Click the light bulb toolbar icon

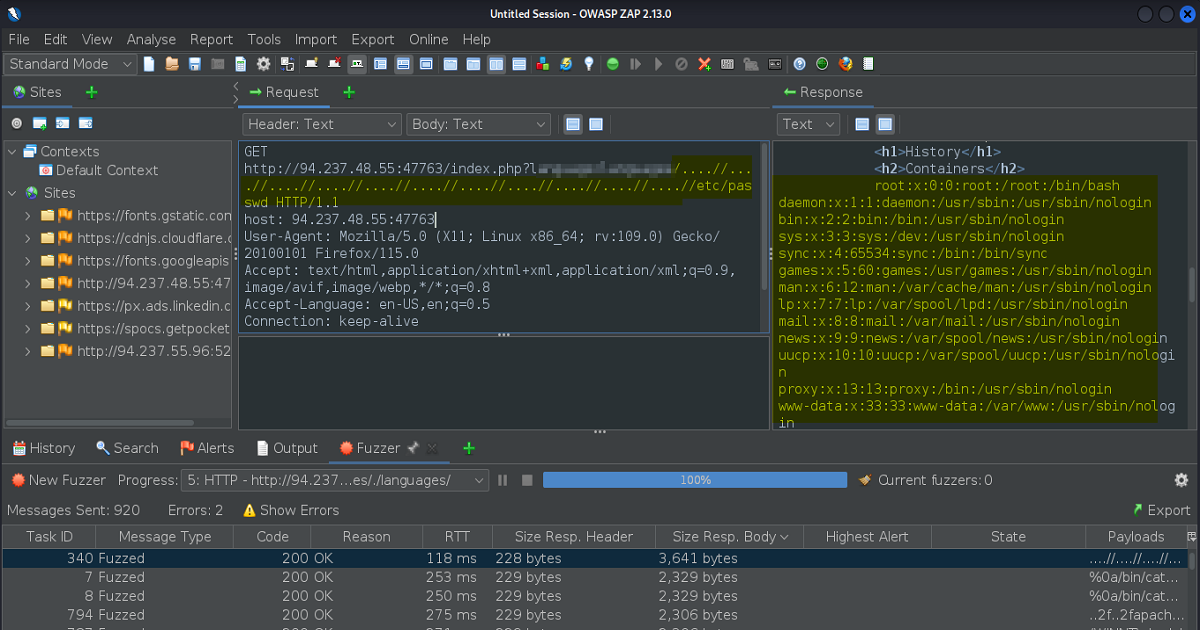tap(589, 64)
